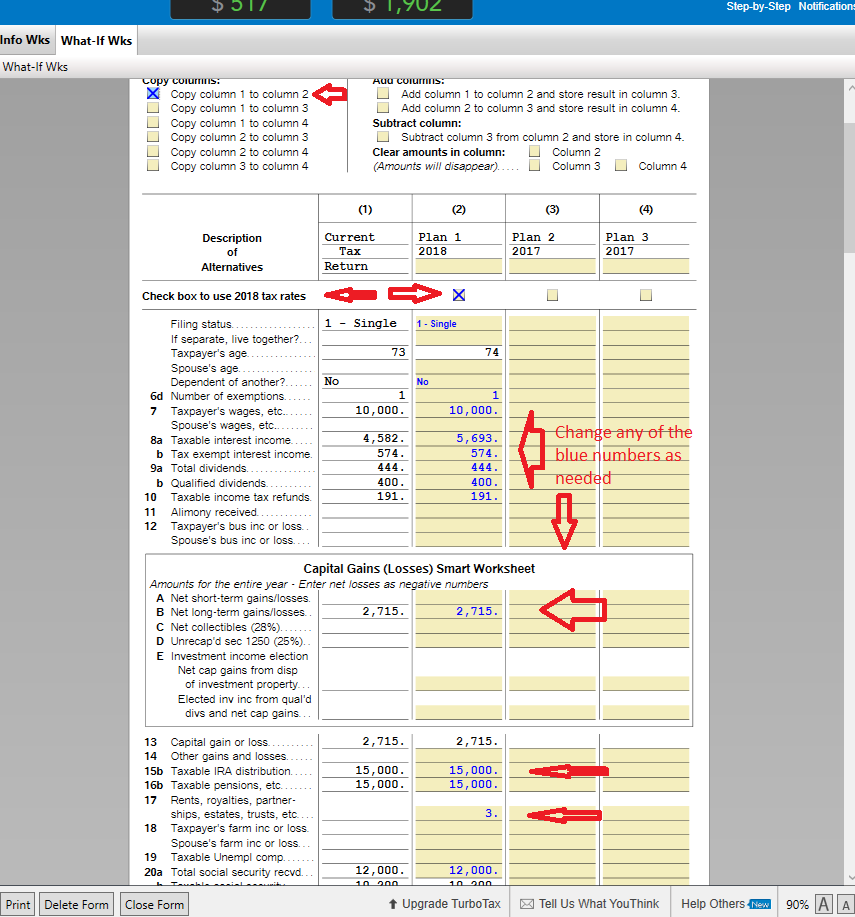Click Help Others
The width and height of the screenshot is (855, 917).
coord(713,904)
